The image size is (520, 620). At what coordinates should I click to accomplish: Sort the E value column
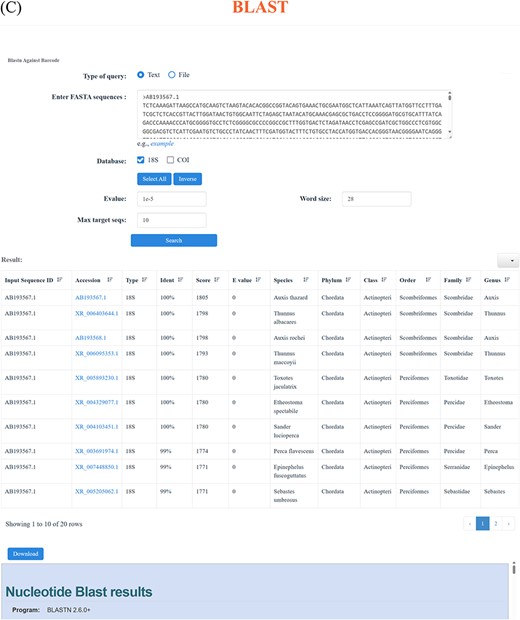[258, 280]
